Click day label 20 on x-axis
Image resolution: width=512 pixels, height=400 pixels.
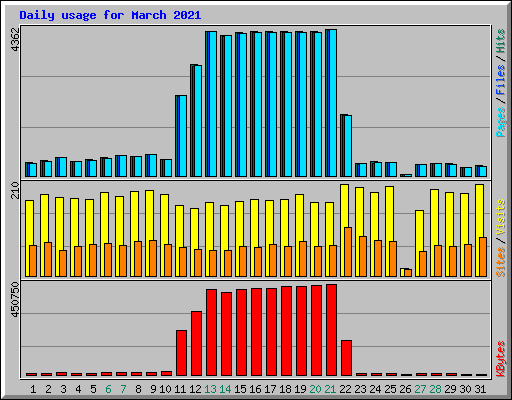click(x=315, y=389)
